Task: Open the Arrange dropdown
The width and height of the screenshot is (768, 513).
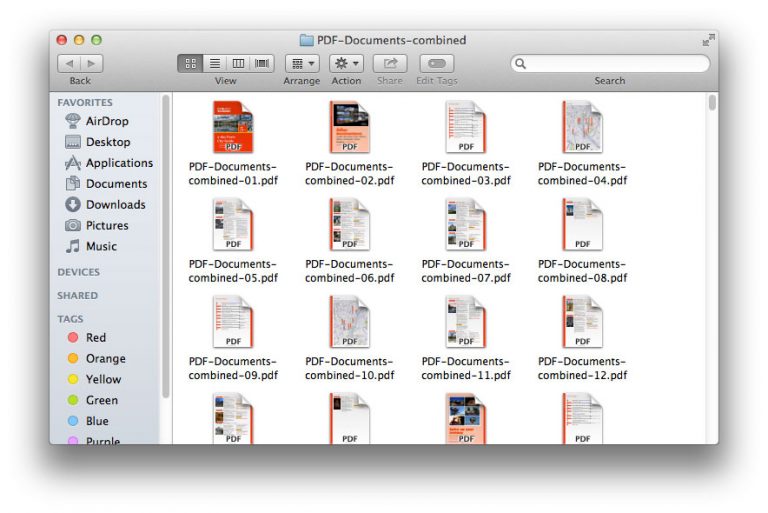Action: [302, 63]
